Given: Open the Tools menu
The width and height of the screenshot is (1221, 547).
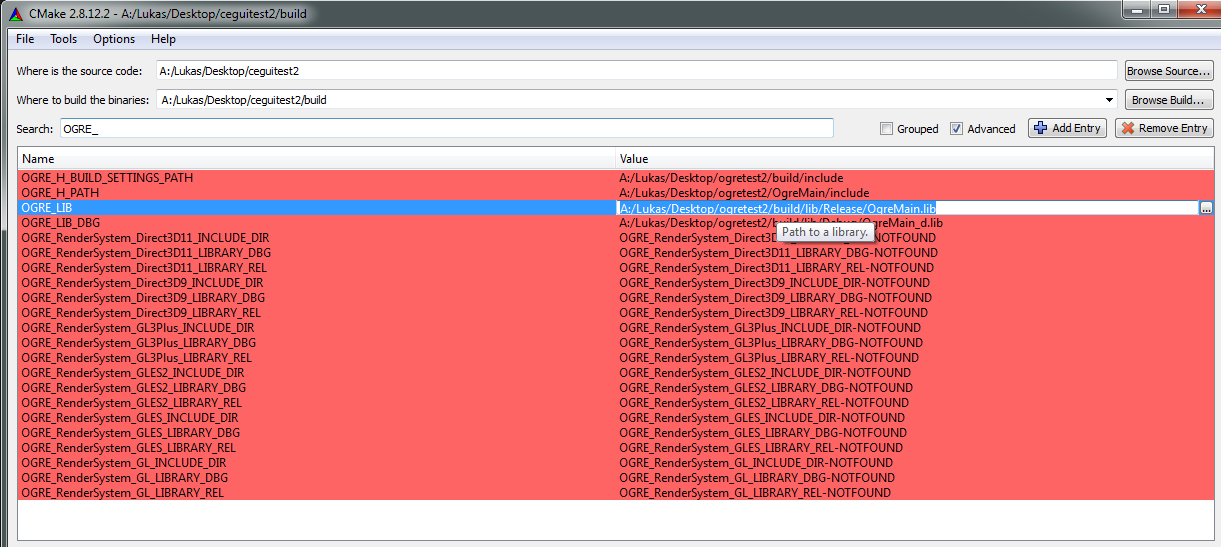Looking at the screenshot, I should click(64, 39).
